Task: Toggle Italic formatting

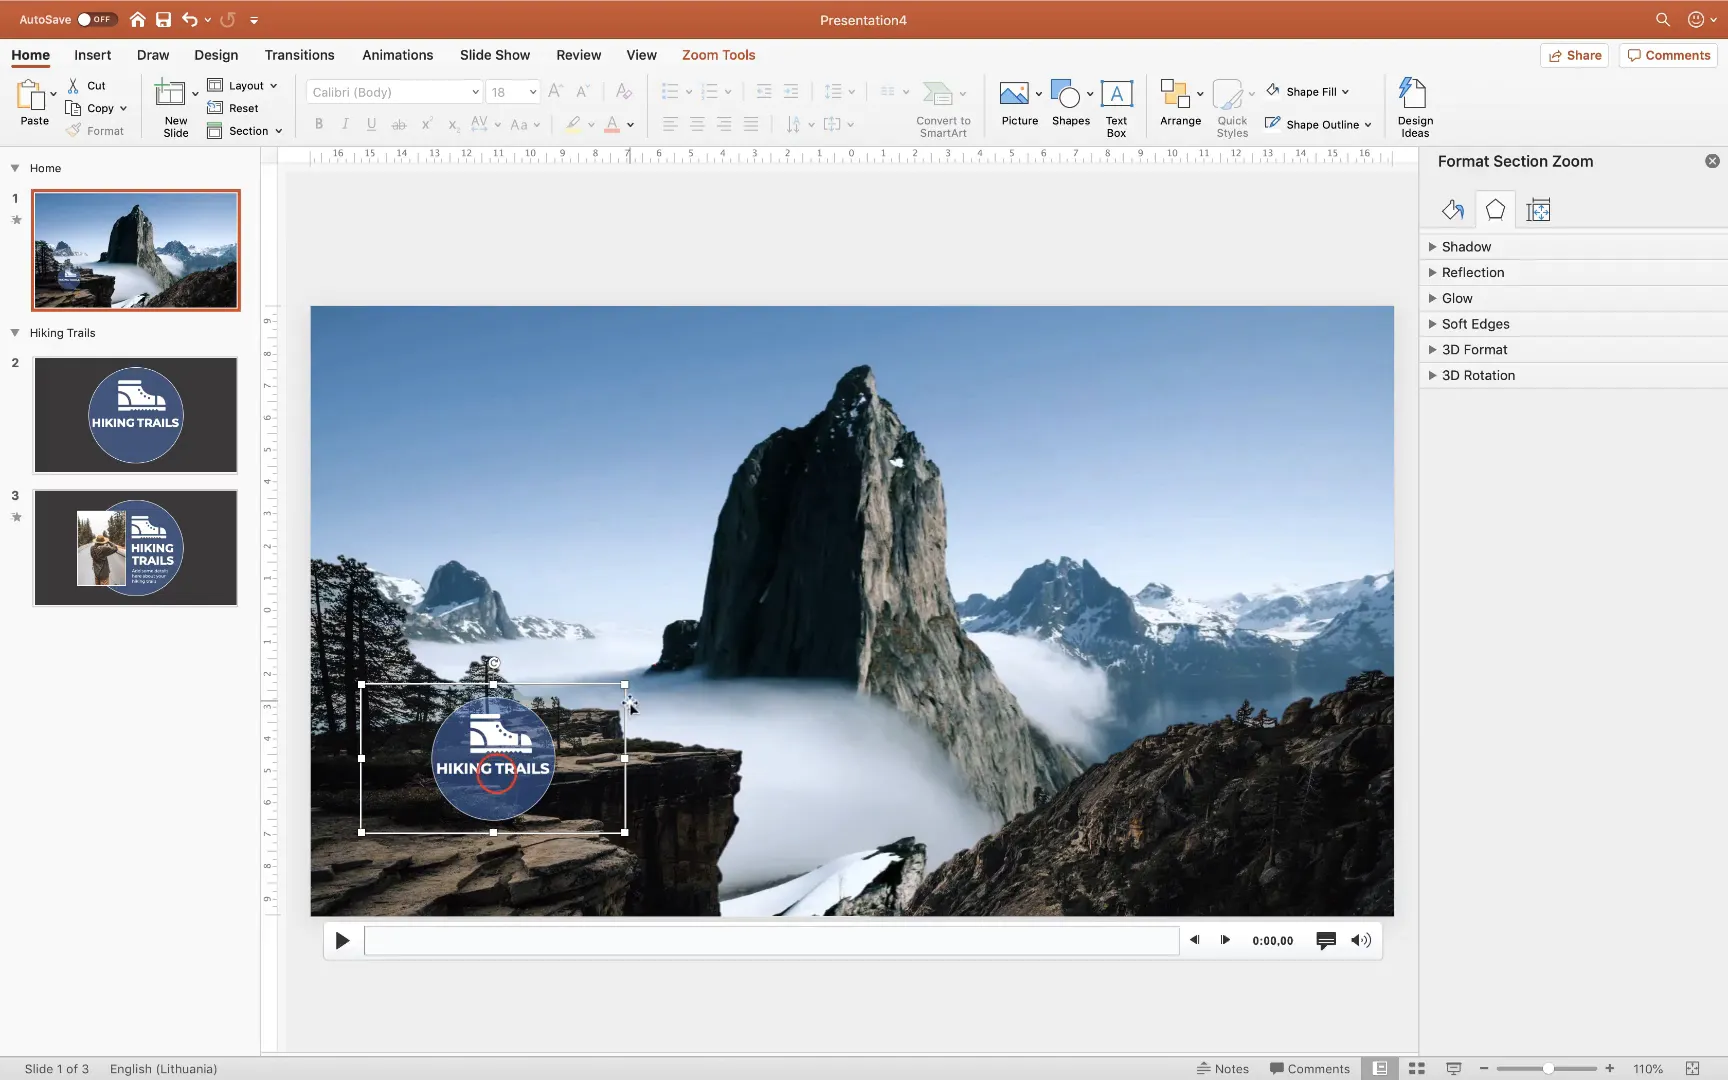Action: (x=345, y=124)
